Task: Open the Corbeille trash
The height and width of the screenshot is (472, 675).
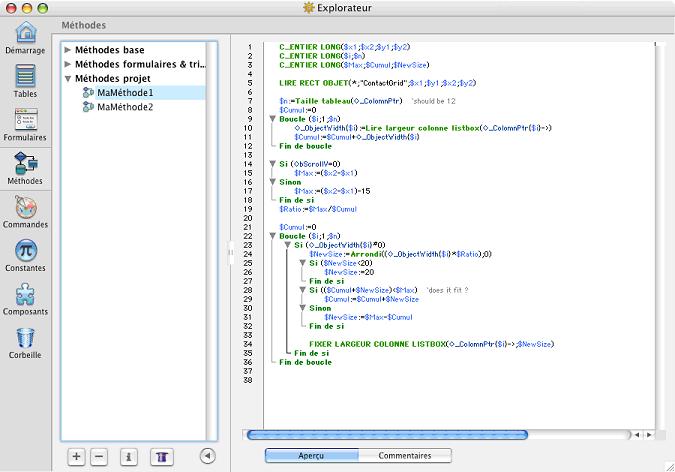Action: click(25, 341)
